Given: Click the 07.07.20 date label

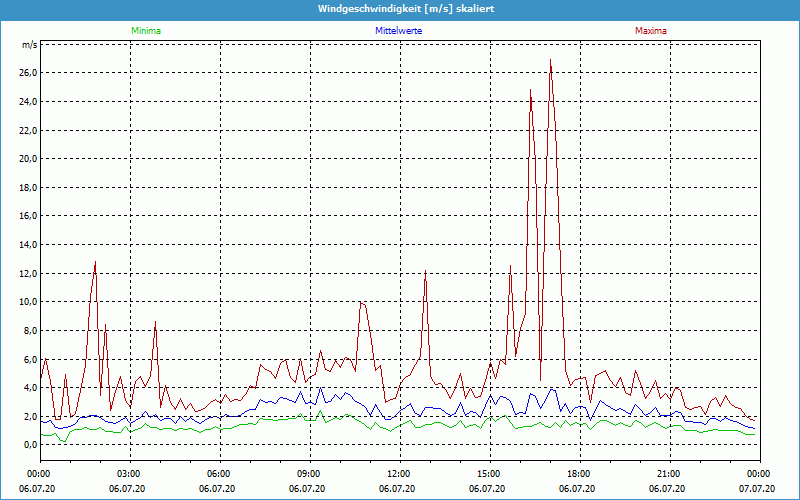Looking at the screenshot, I should coord(757,489).
